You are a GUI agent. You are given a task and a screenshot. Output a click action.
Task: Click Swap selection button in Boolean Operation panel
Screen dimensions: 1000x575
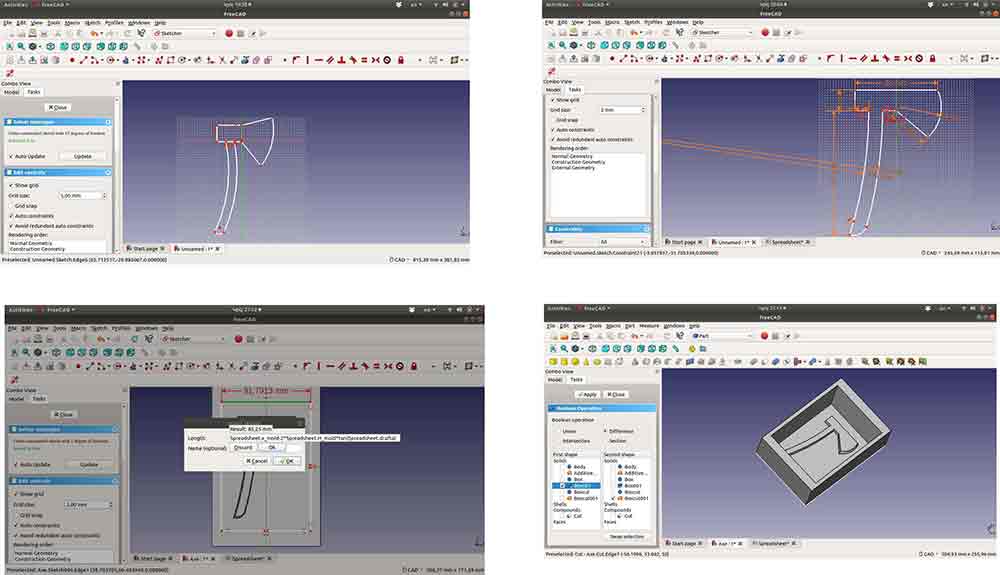coord(627,537)
